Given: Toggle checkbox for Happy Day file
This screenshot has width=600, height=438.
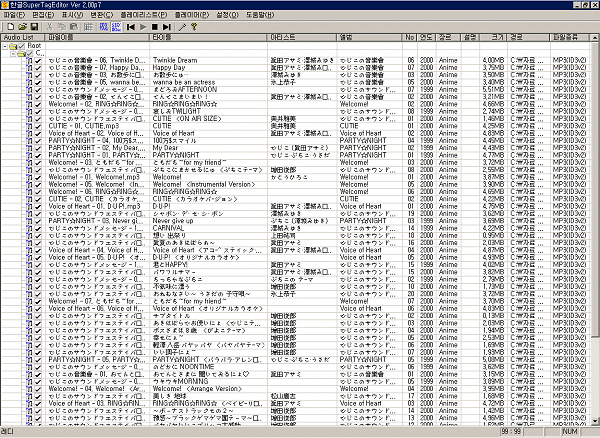Looking at the screenshot, I should point(36,67).
